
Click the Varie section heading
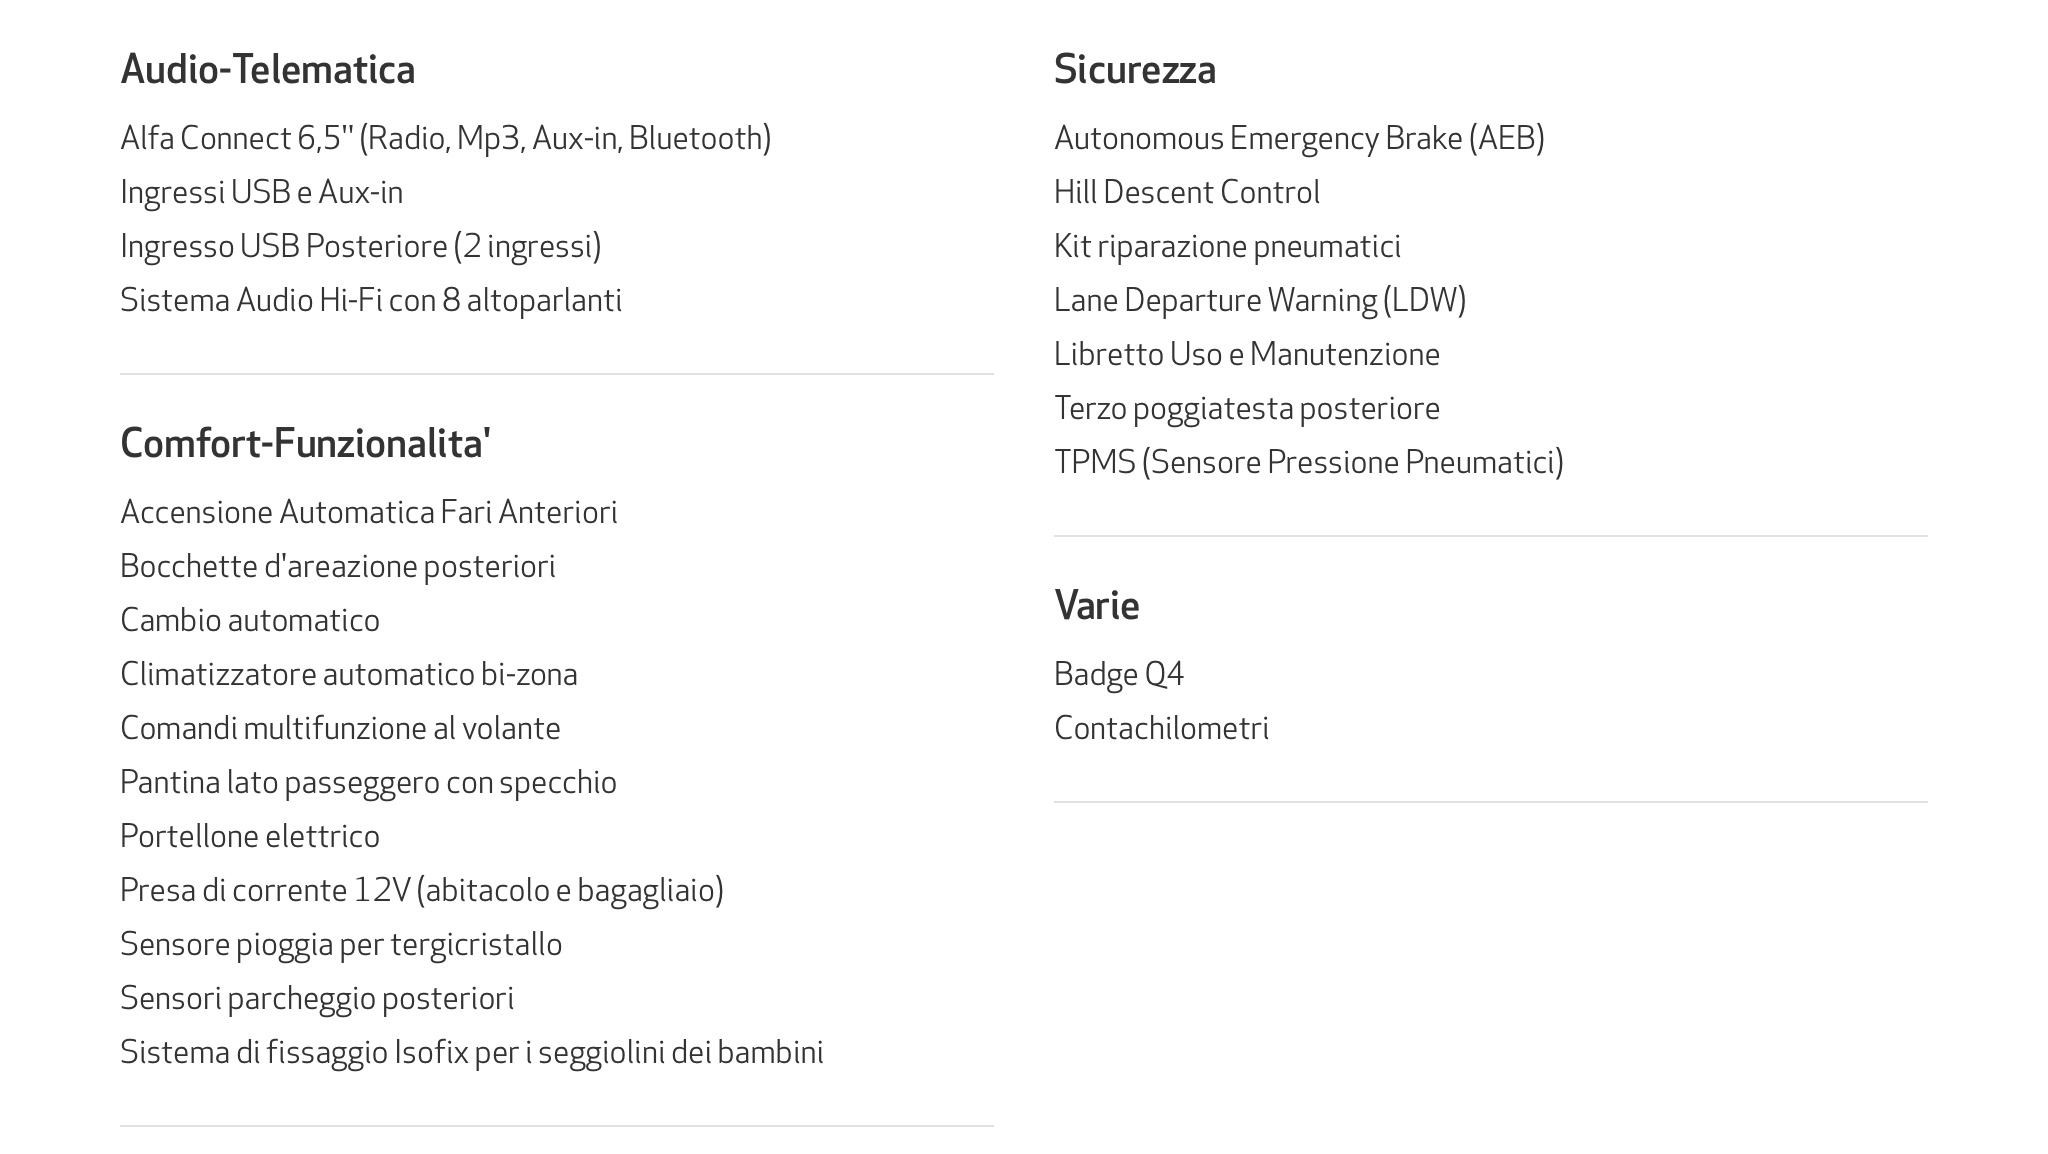1096,605
